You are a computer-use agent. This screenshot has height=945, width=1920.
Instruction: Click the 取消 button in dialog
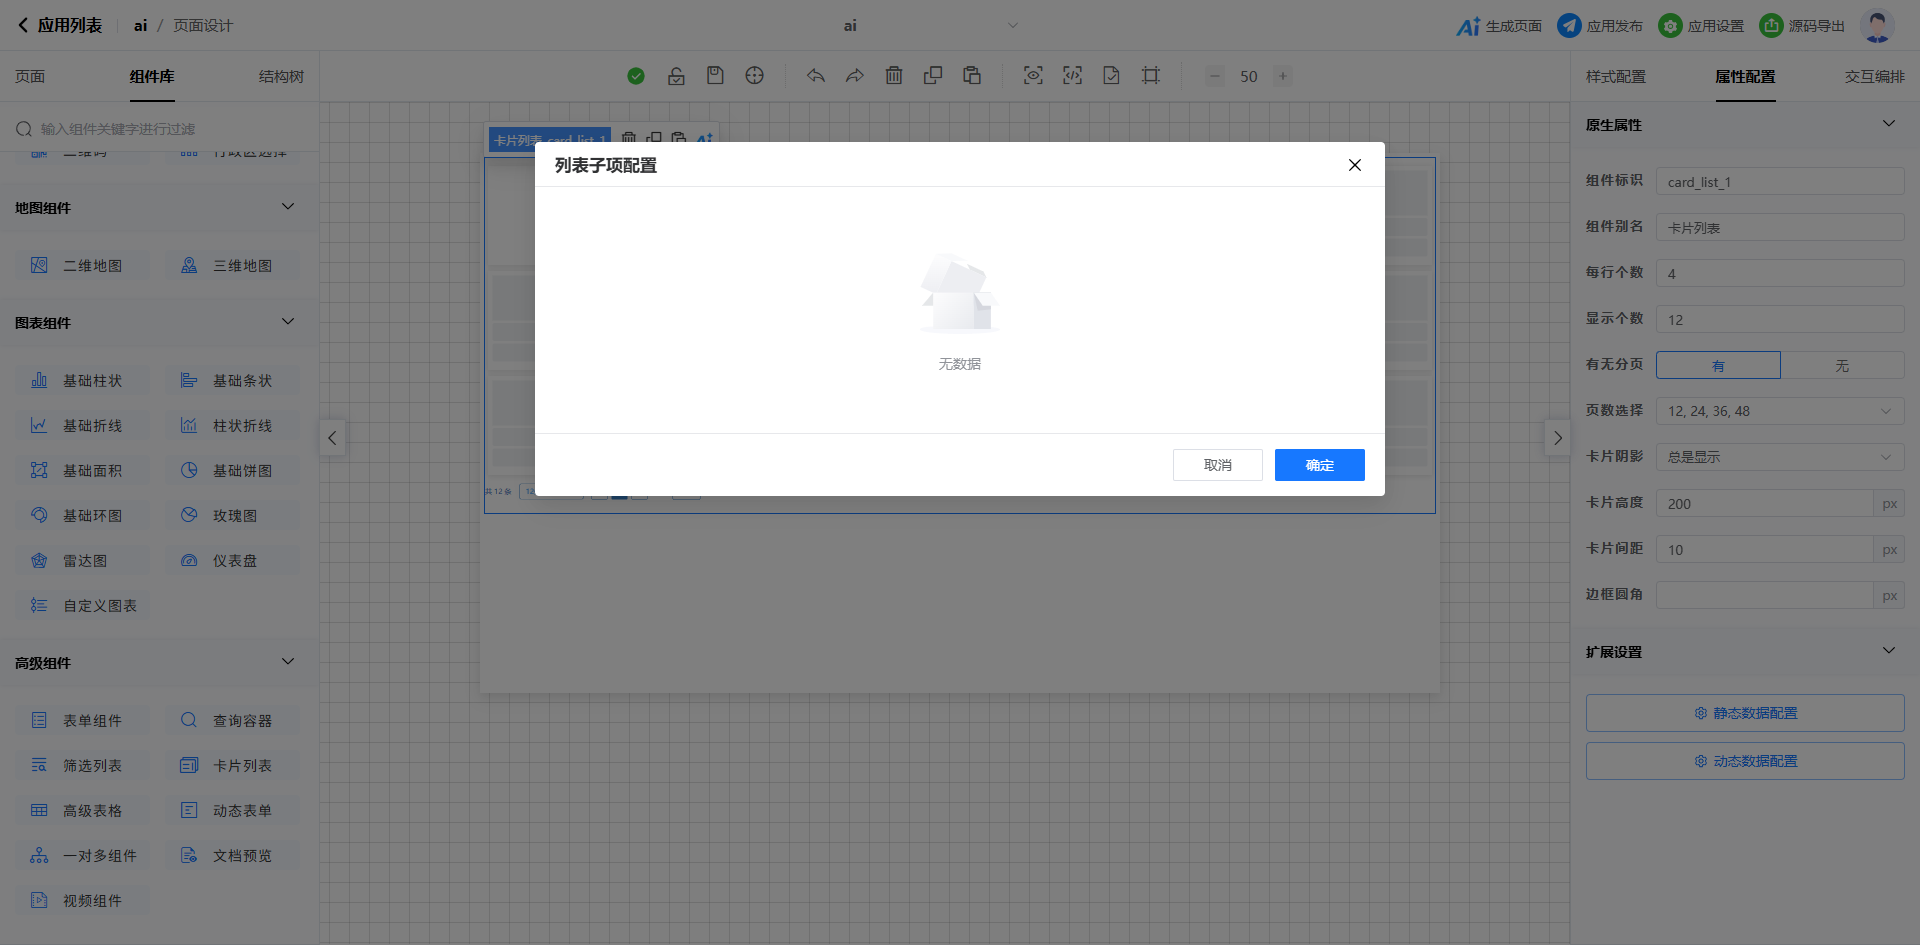click(1217, 465)
